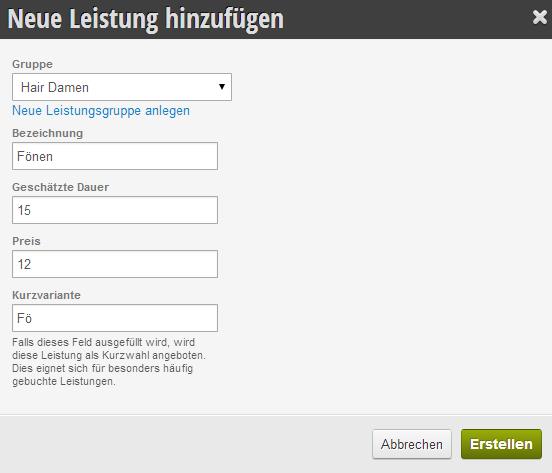This screenshot has height=473, width=552.
Task: Open Neue Leistungsgruppe anlegen link
Action: tap(101, 111)
